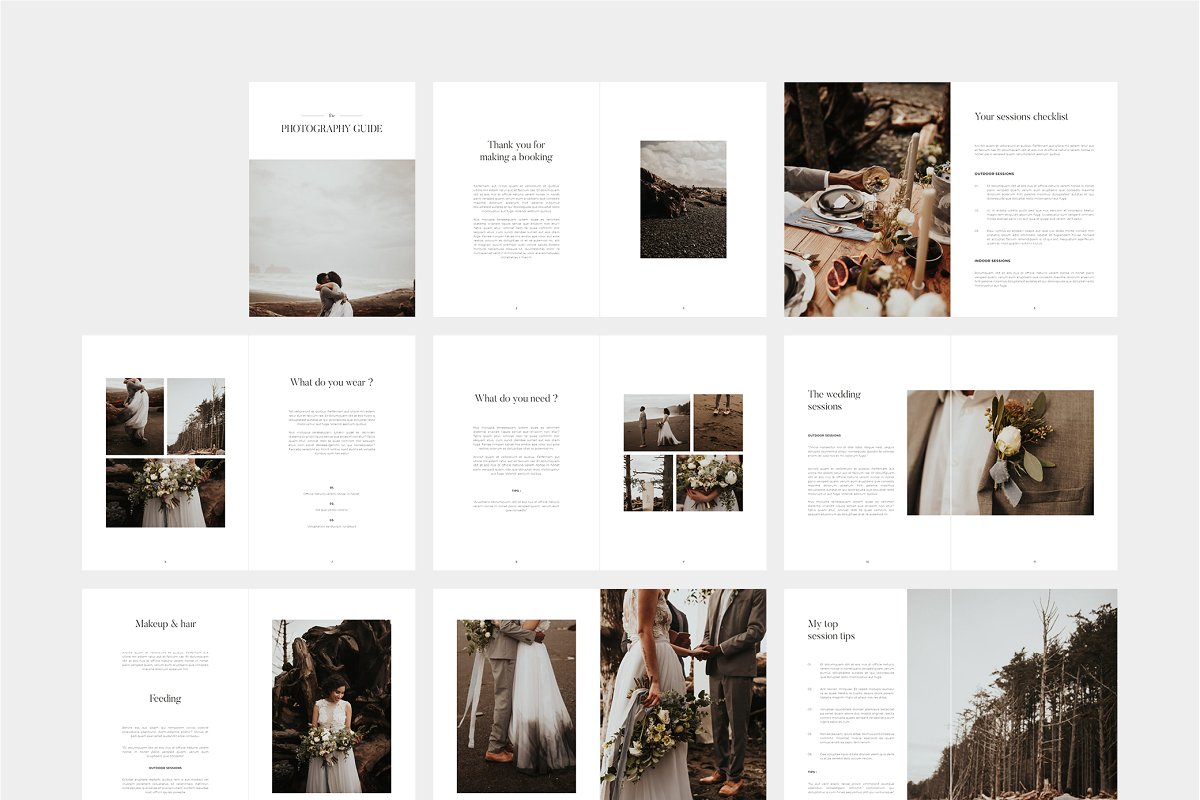The image size is (1200, 800).
Task: Click the 'Your sessions checklist' heading
Action: (x=1021, y=116)
